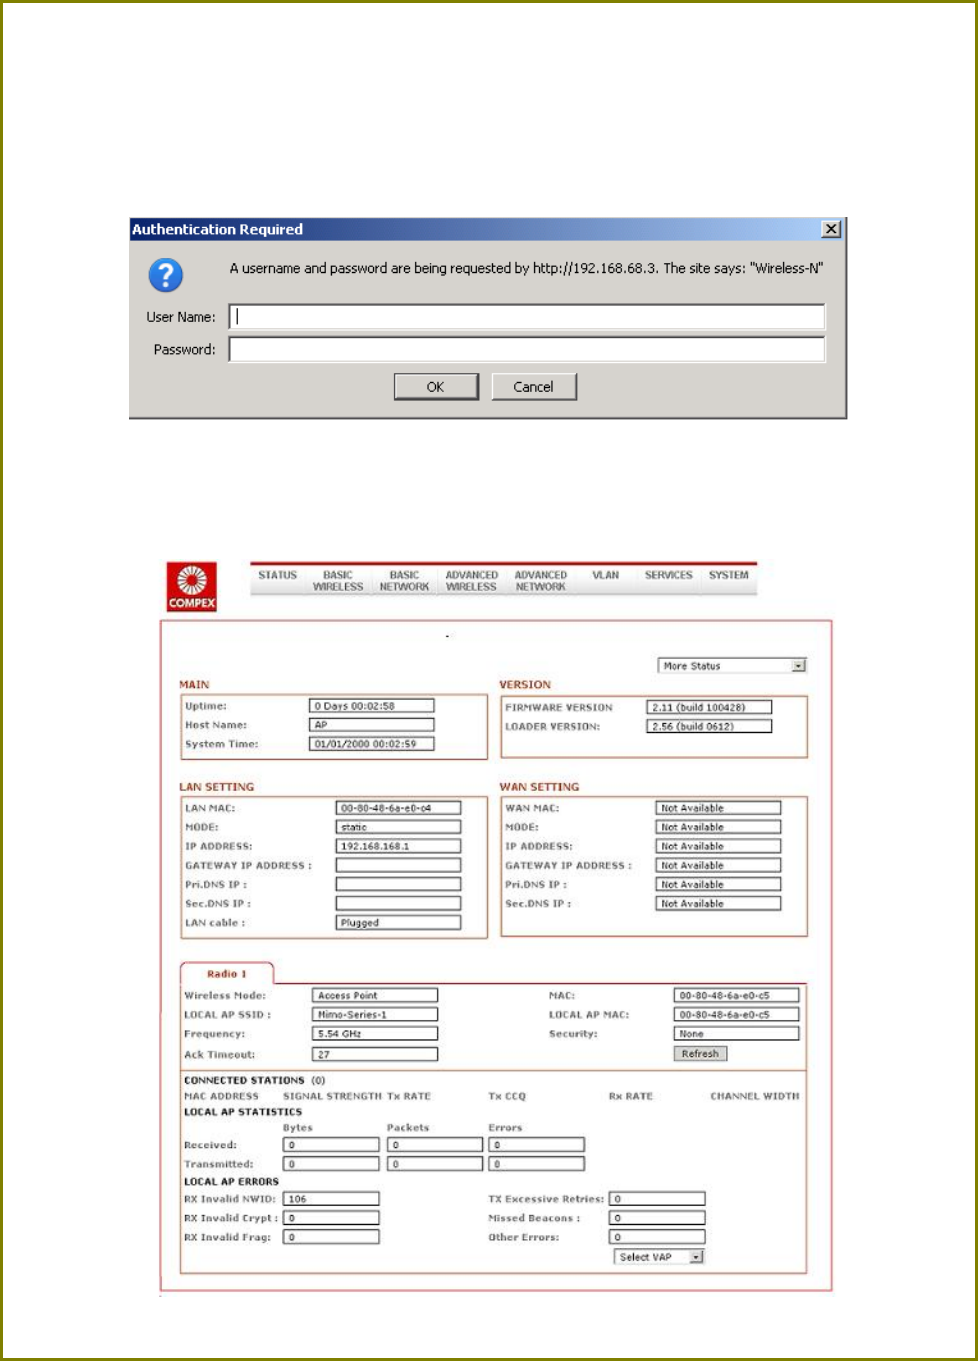Select the WAN MODE Not Available field
This screenshot has width=978, height=1361.
coord(718,827)
